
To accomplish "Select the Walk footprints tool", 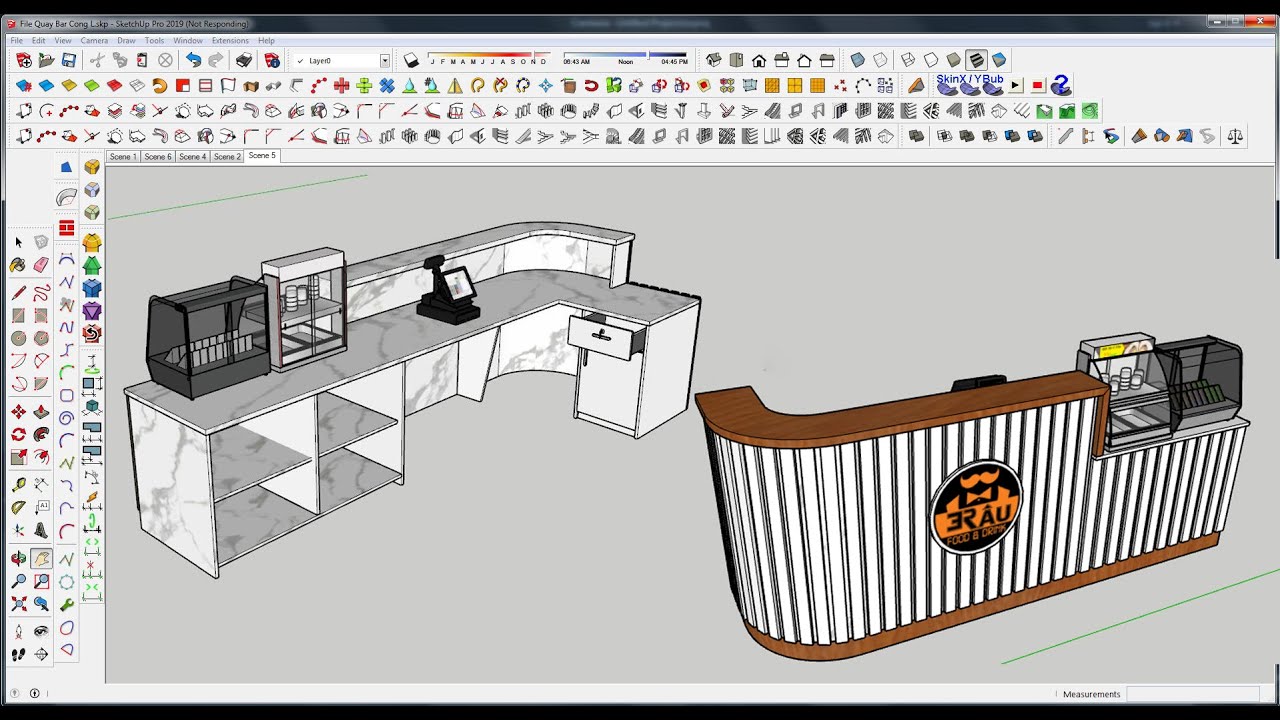I will pos(18,655).
